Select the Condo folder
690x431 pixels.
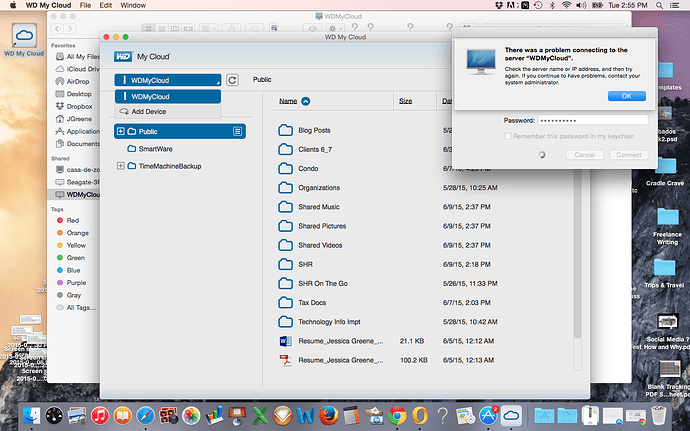(308, 169)
